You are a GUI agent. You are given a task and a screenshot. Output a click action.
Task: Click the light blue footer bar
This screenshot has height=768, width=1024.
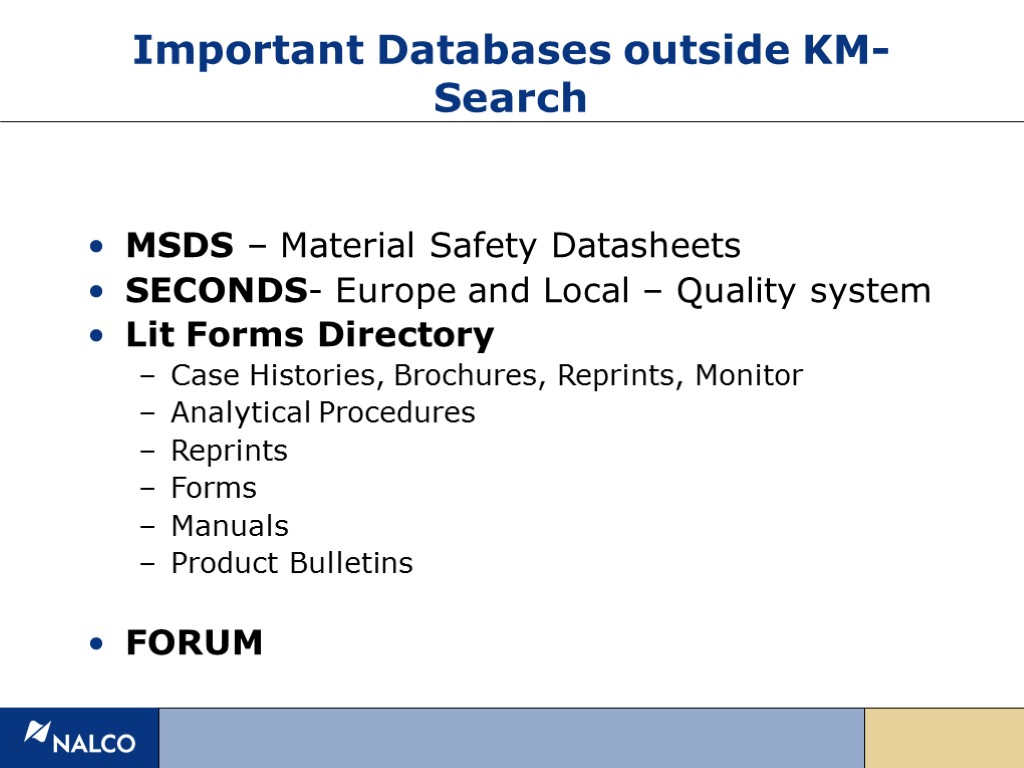click(511, 738)
